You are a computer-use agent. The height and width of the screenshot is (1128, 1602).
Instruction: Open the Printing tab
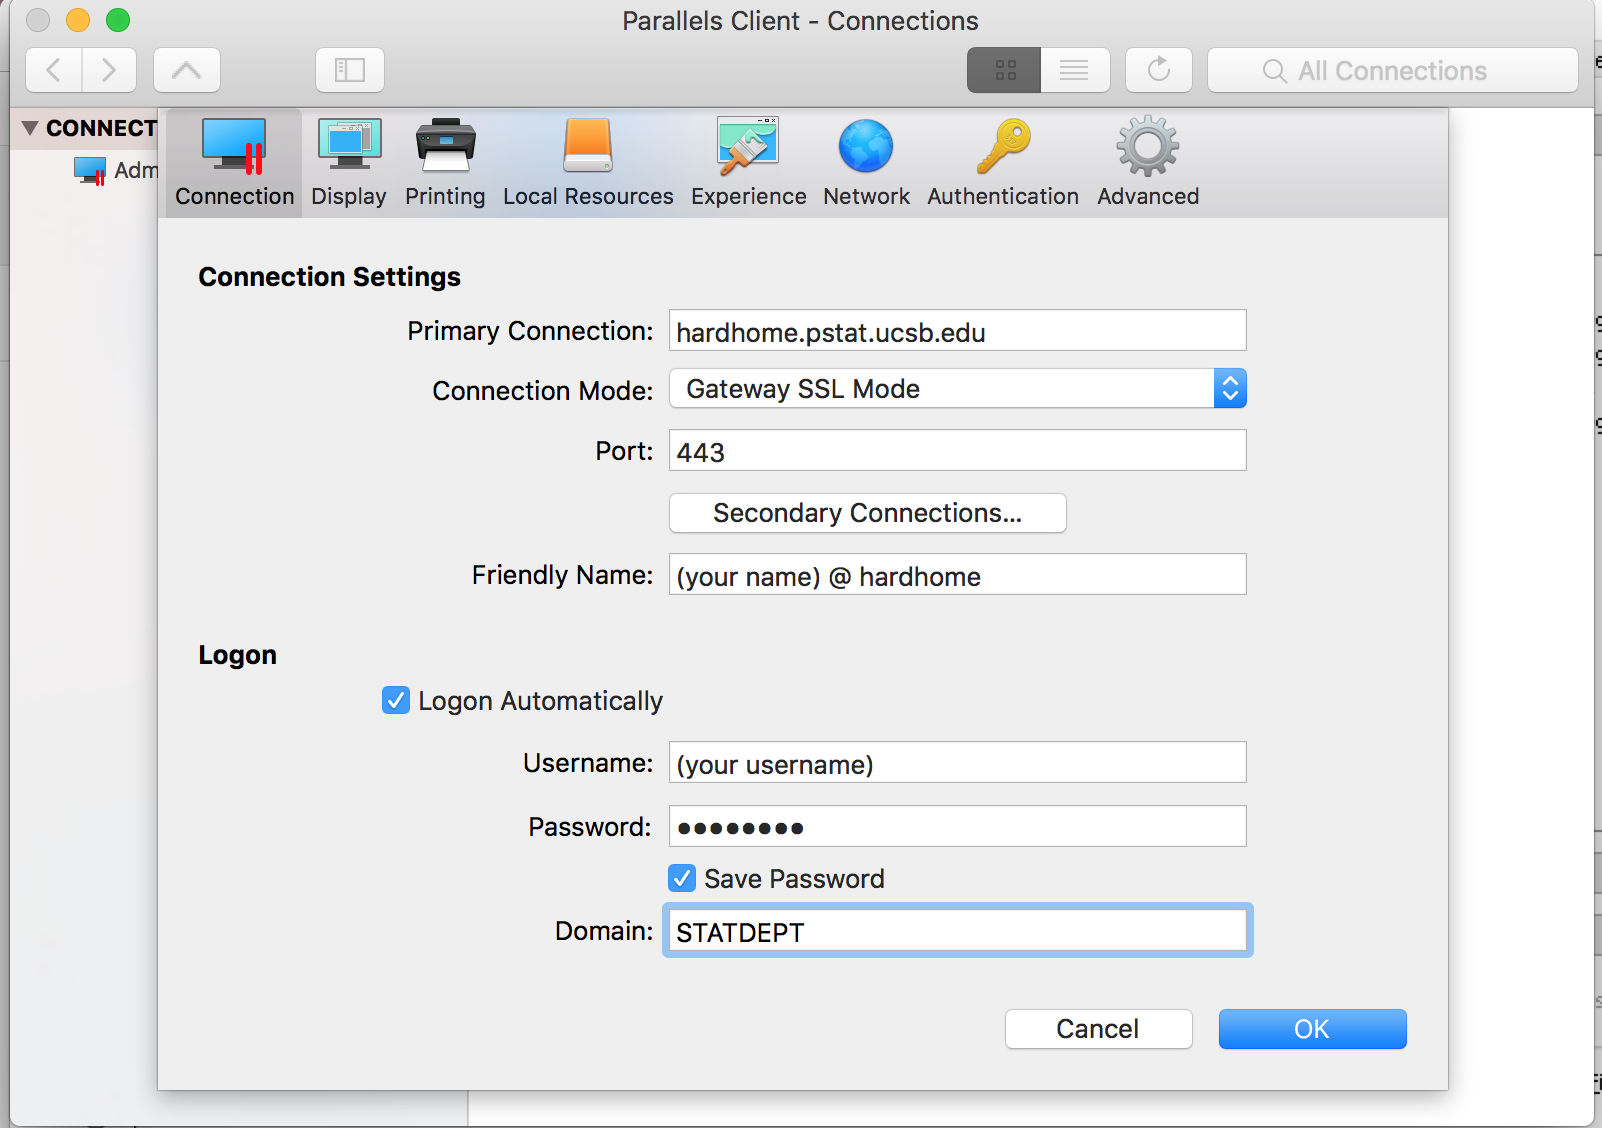pyautogui.click(x=445, y=163)
